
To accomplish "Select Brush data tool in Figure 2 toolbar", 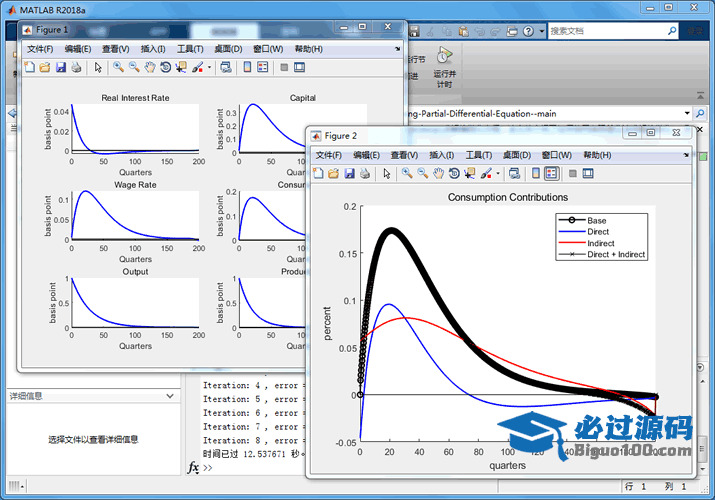I will pos(486,173).
